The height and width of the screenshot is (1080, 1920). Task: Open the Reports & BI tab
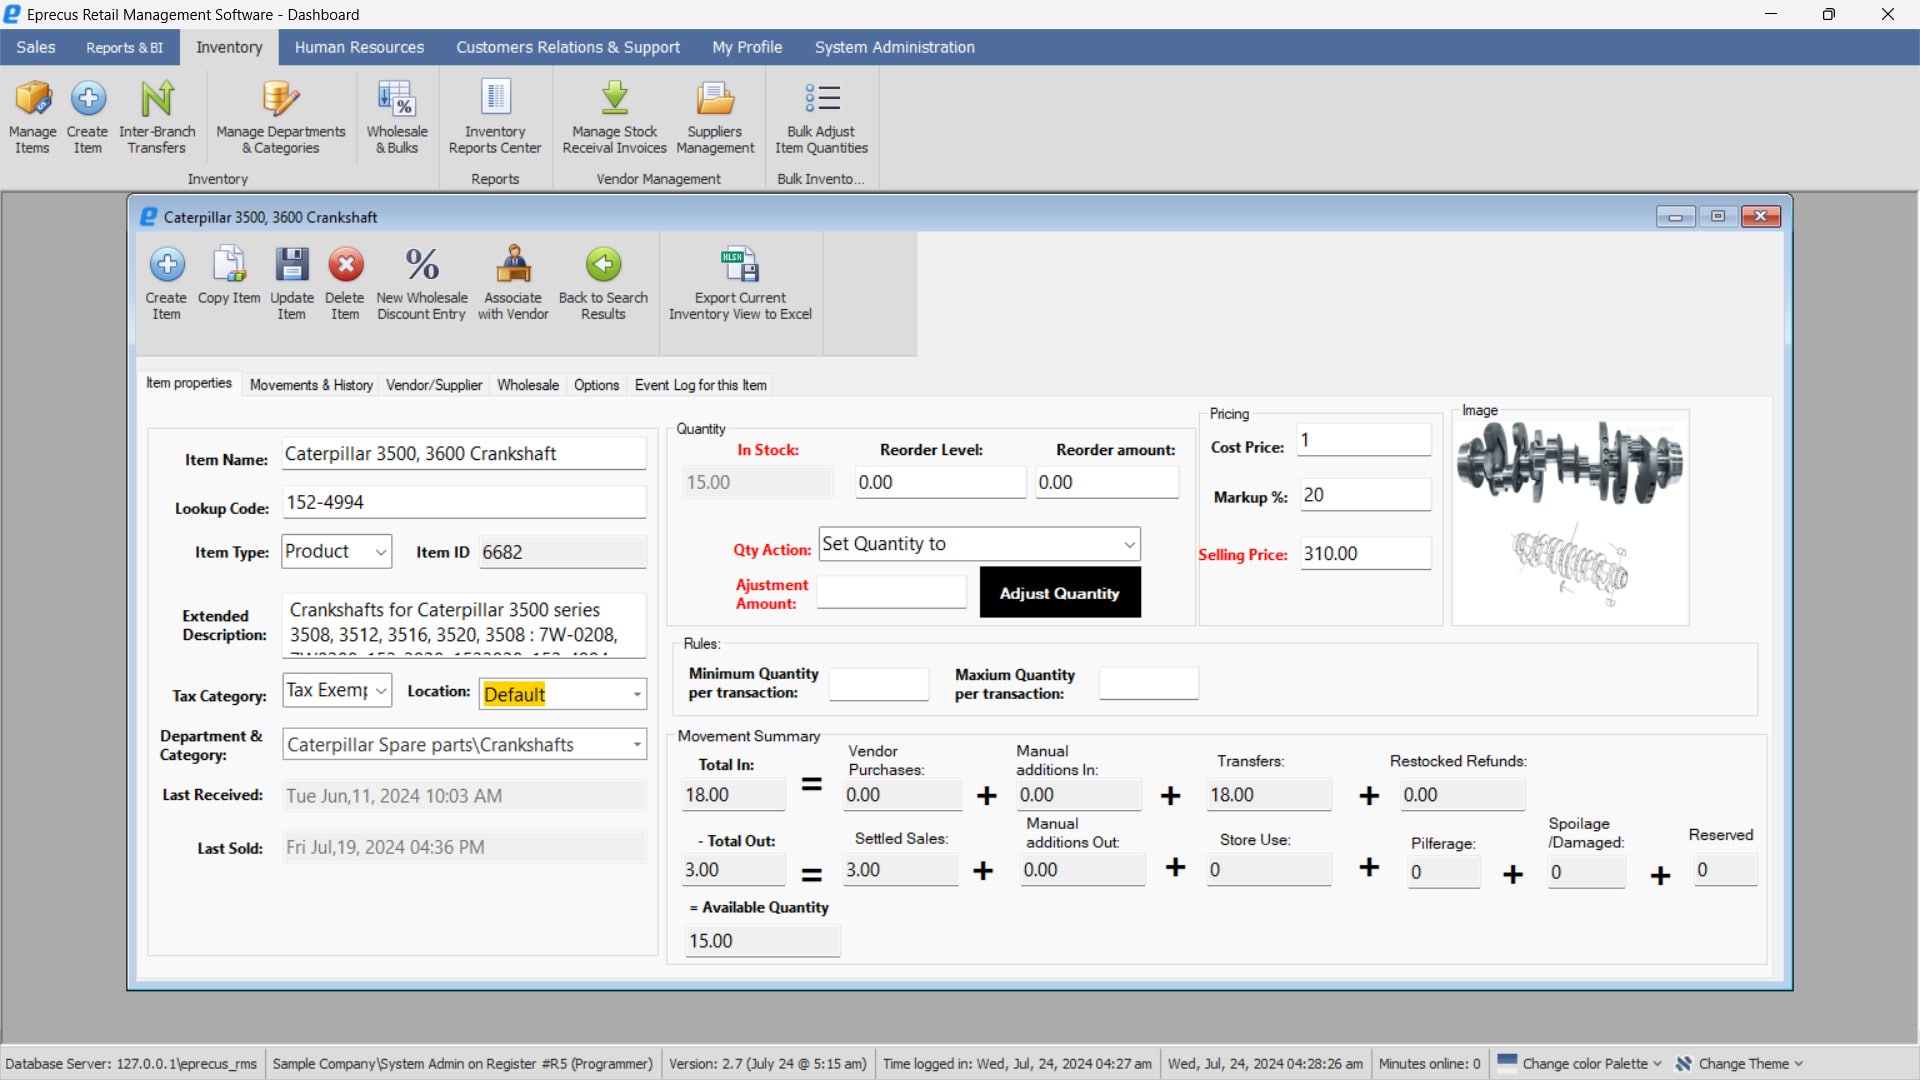click(124, 47)
